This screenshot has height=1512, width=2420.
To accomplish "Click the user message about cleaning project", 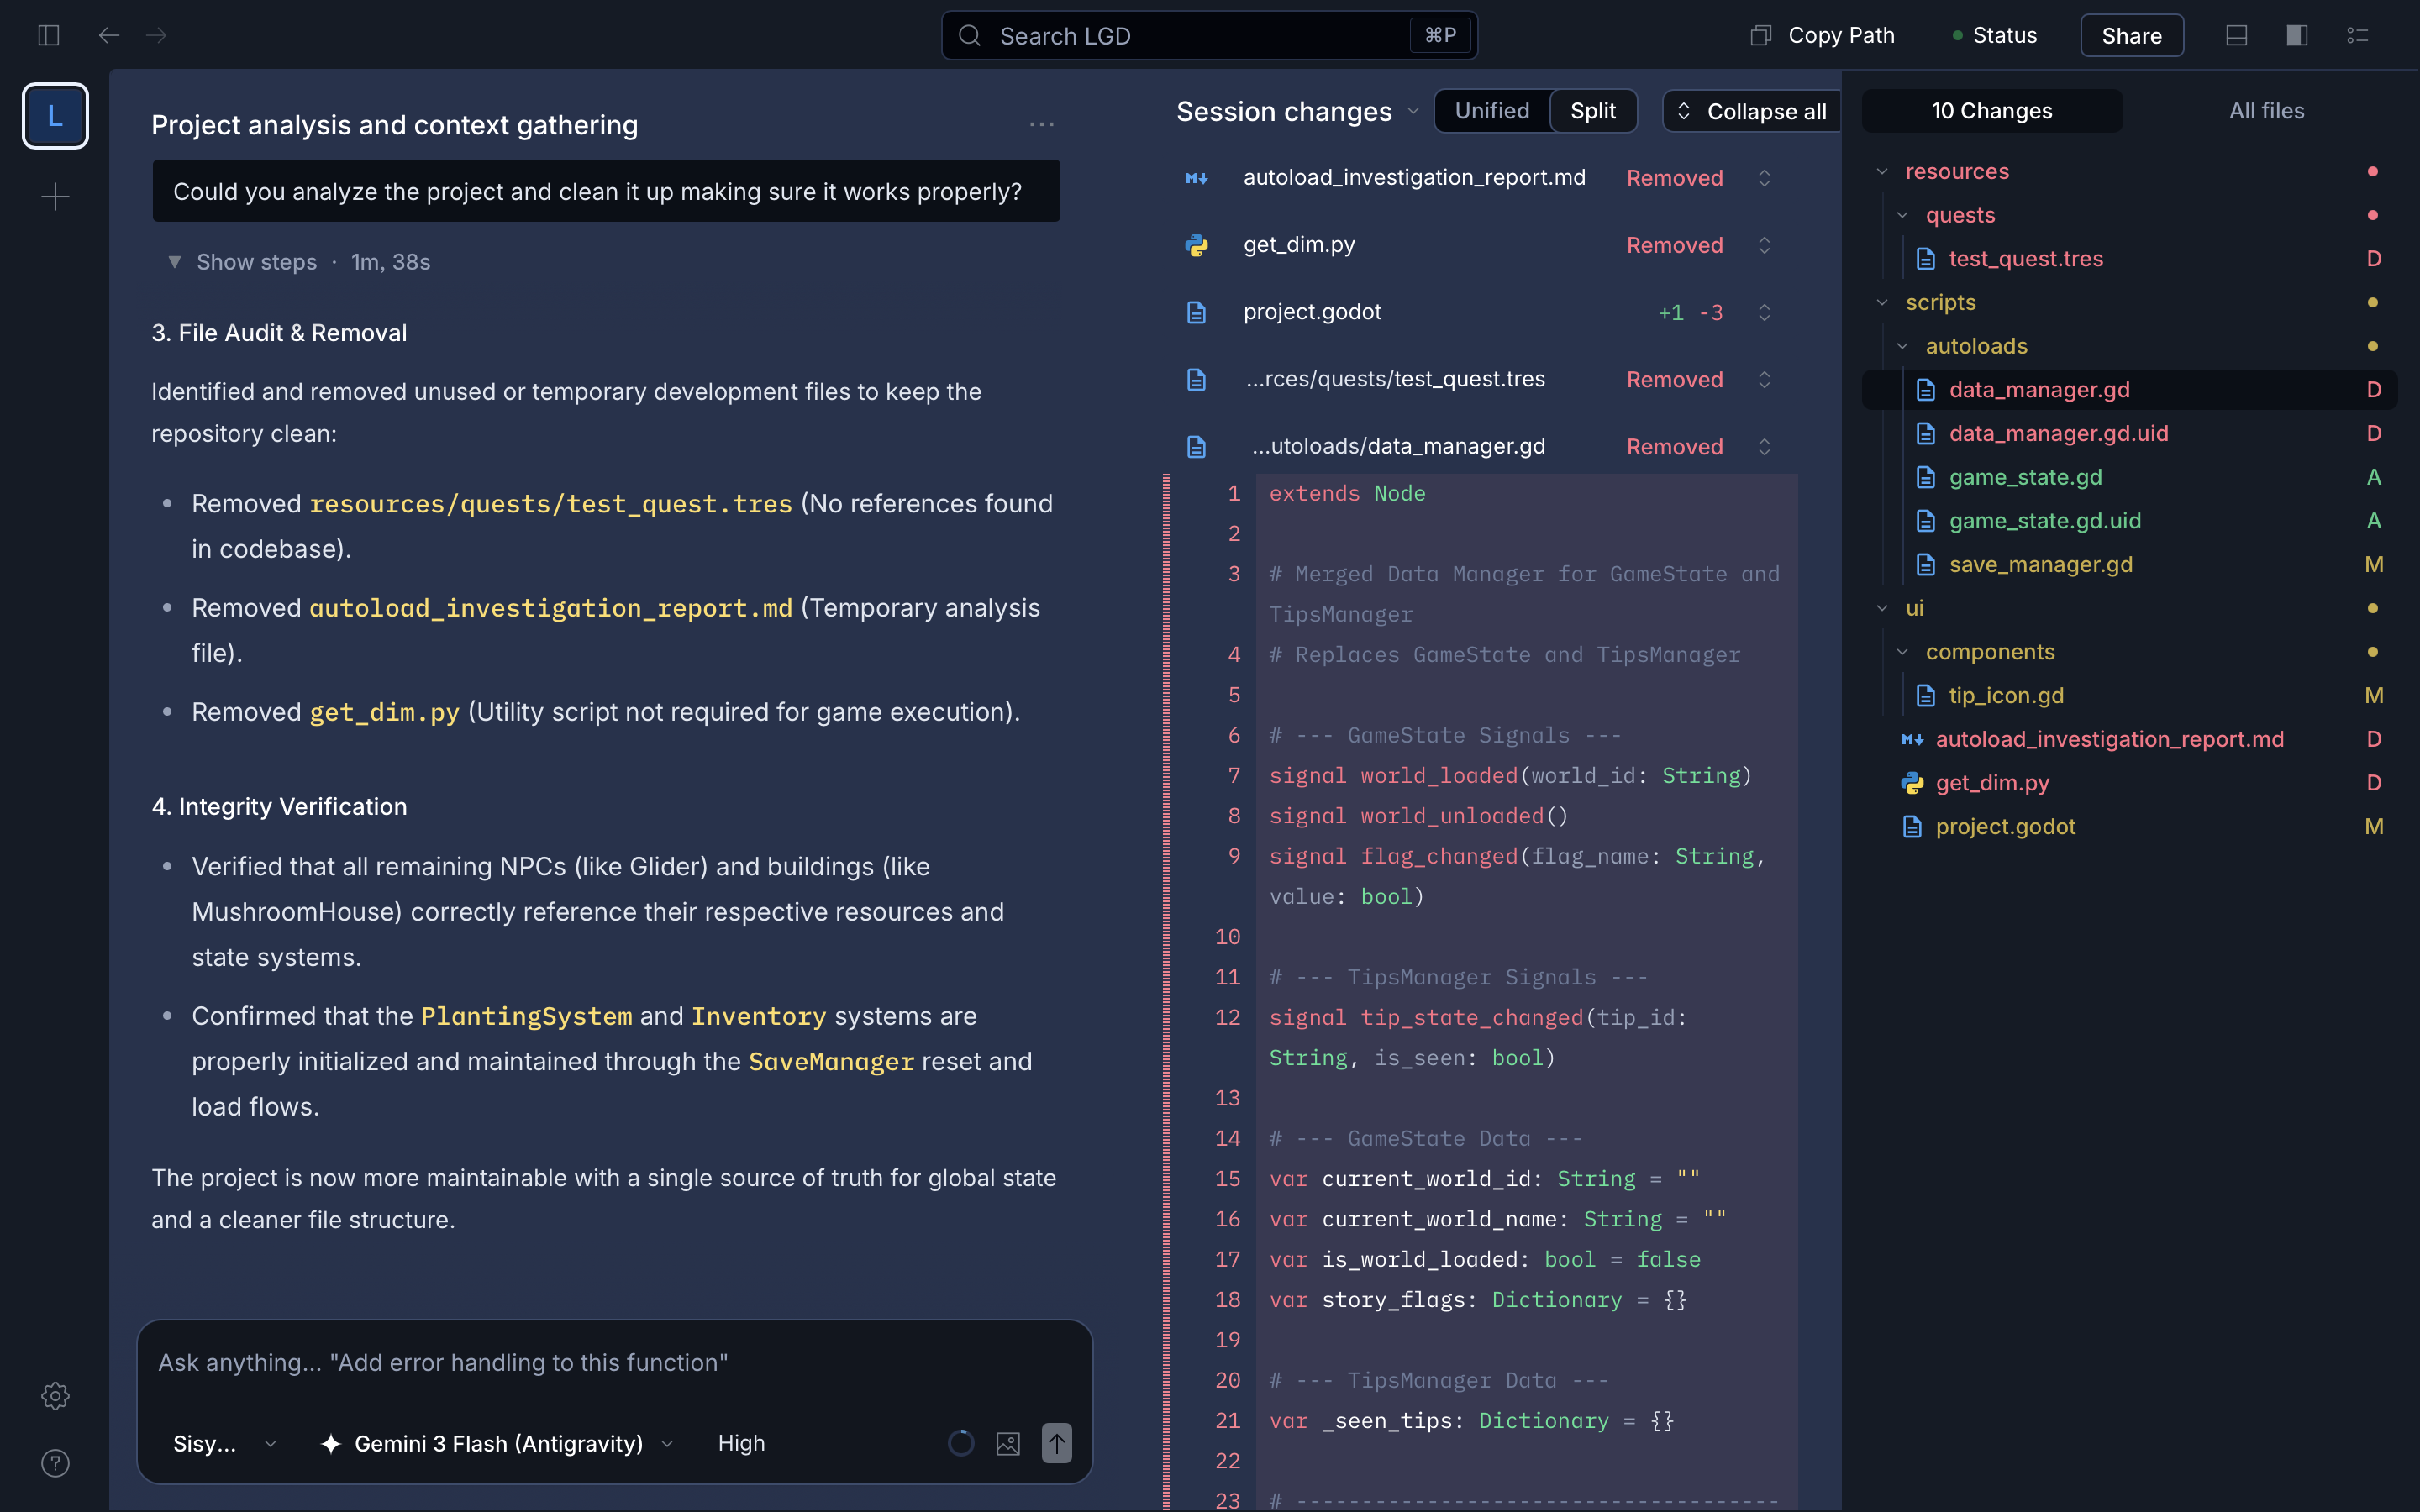I will click(x=606, y=191).
